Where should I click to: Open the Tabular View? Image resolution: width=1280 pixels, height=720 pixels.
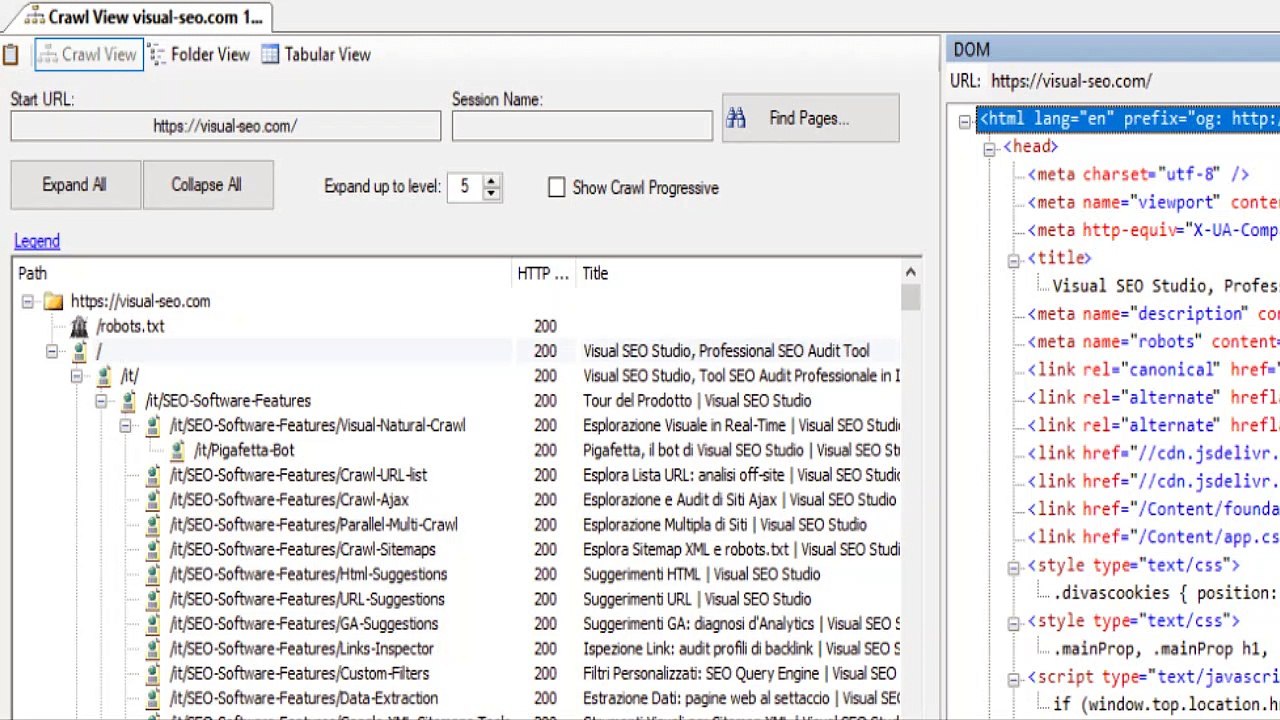pyautogui.click(x=316, y=55)
